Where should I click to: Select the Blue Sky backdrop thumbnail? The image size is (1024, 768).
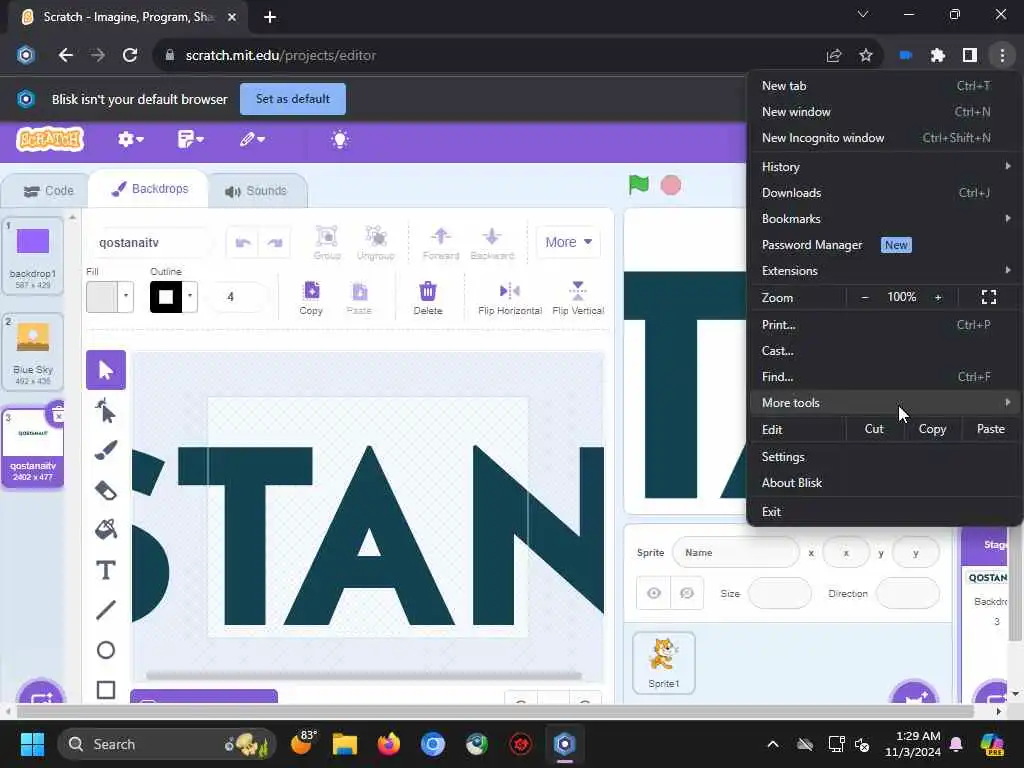pos(33,351)
